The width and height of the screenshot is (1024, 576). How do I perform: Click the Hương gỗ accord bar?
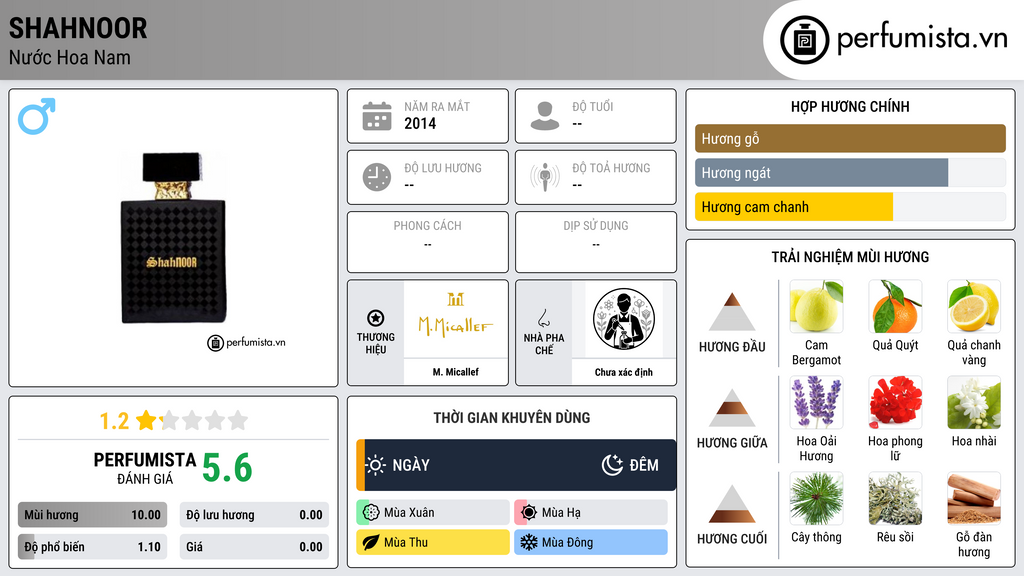[x=850, y=138]
